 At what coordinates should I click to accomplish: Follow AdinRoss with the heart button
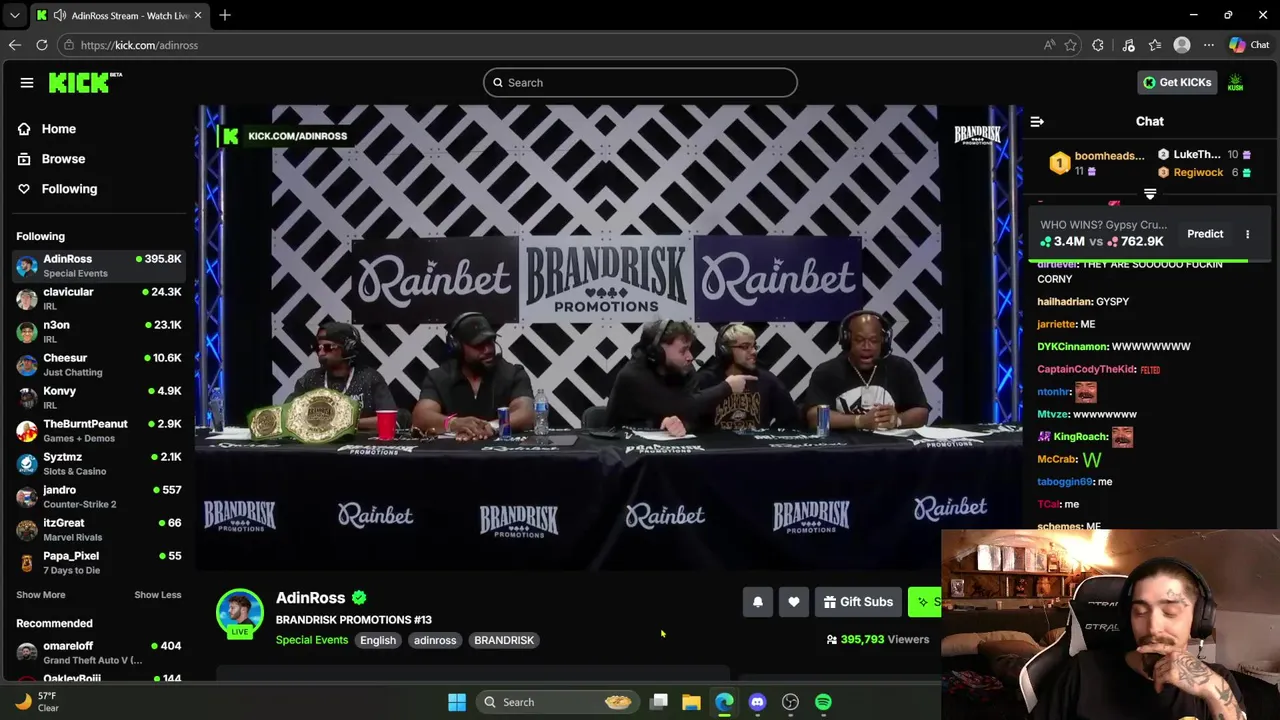[794, 602]
